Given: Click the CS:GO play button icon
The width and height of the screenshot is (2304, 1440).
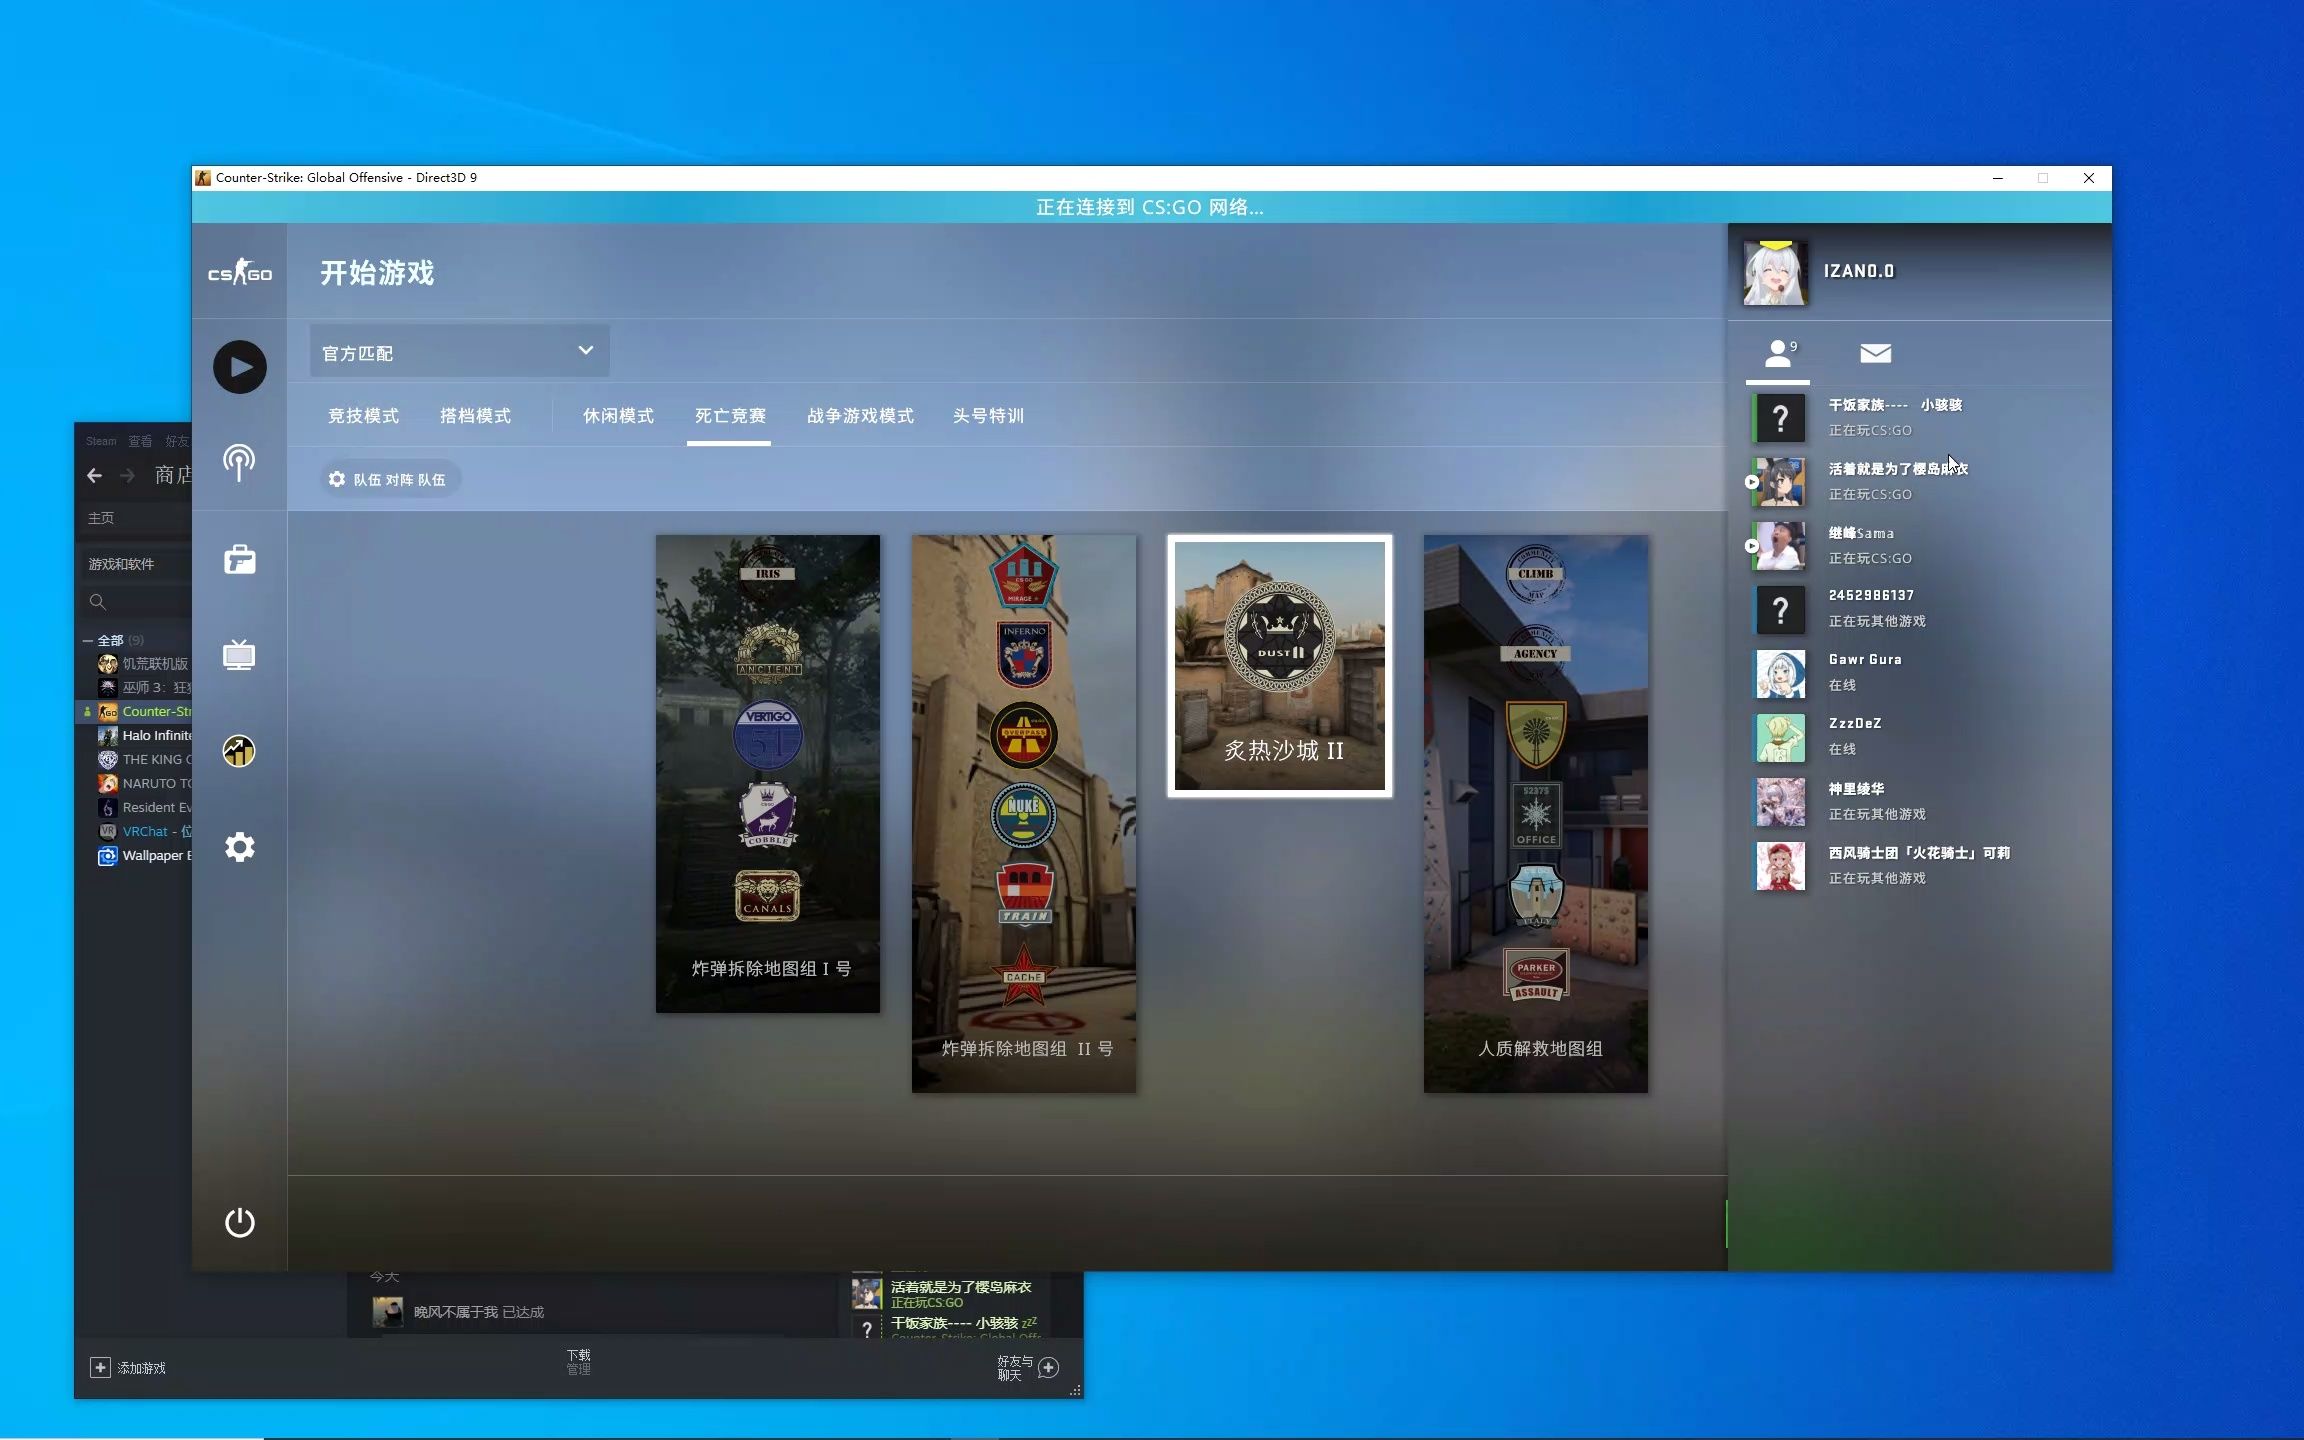Looking at the screenshot, I should 239,365.
